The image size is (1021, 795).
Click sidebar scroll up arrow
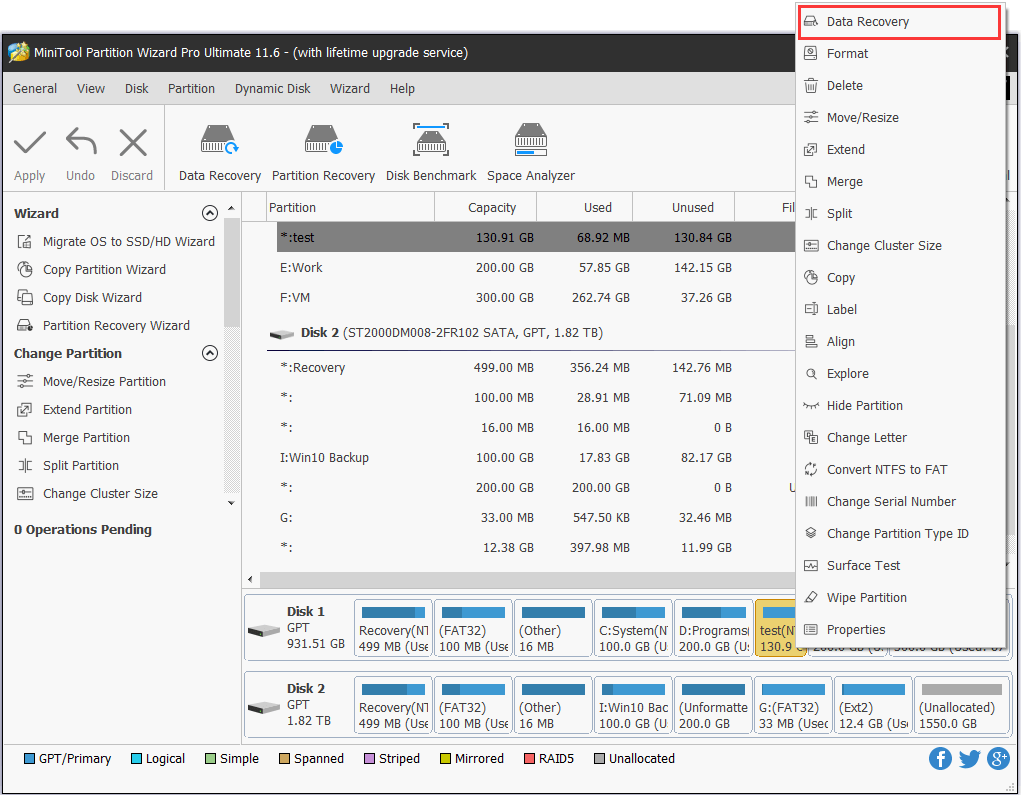pos(231,208)
